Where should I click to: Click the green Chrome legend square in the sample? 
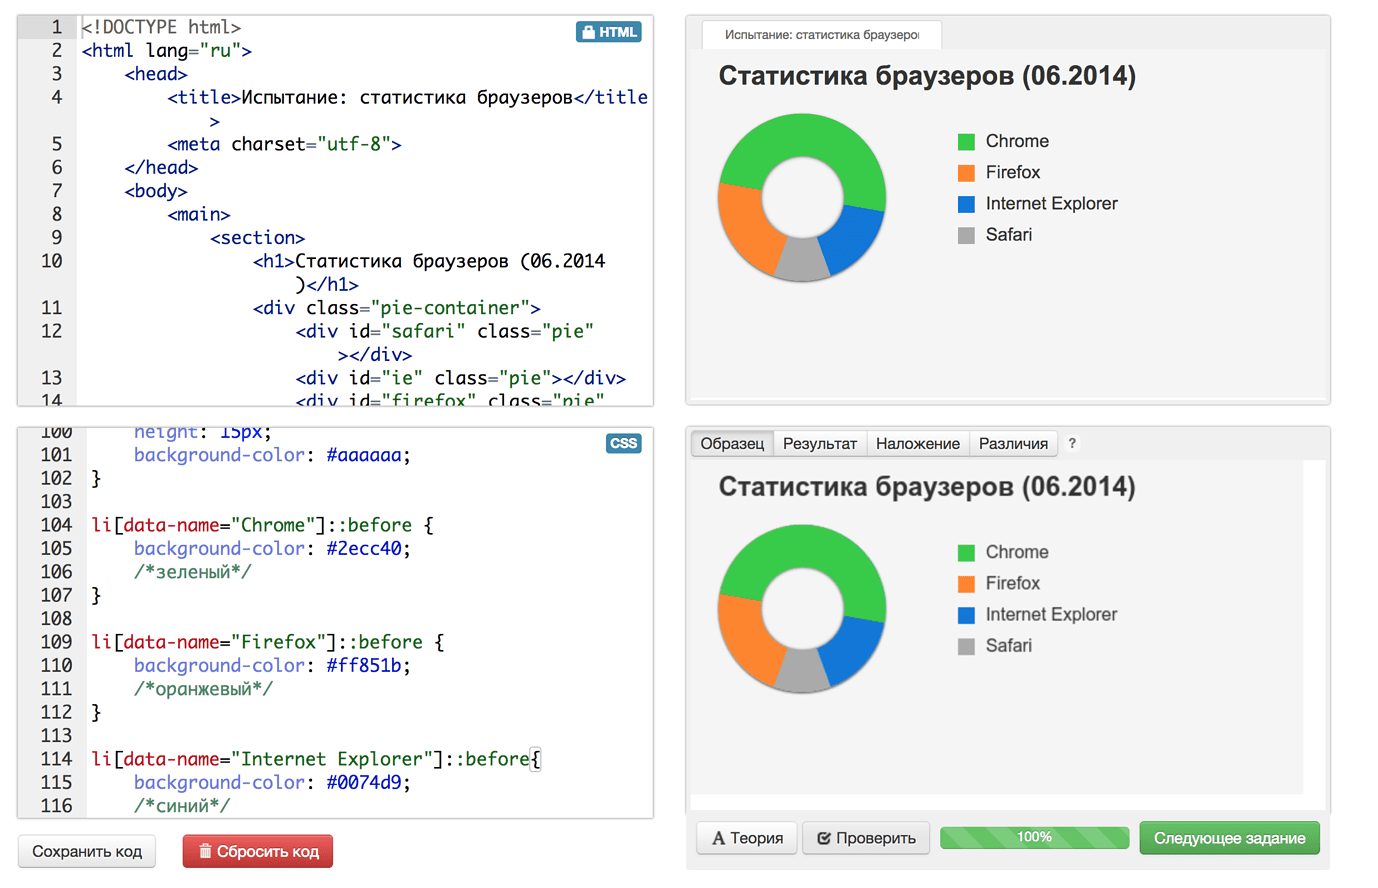(x=966, y=553)
